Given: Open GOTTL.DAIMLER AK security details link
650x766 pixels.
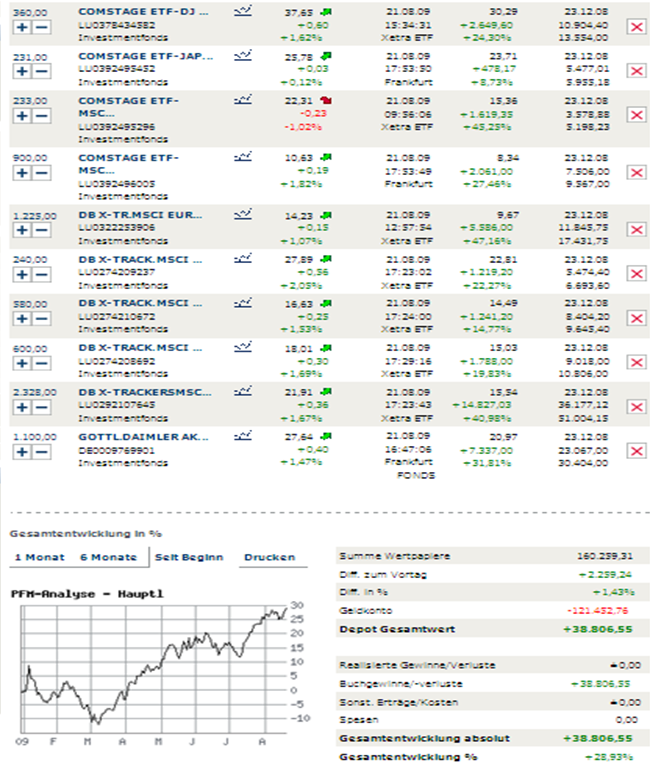Looking at the screenshot, I should [x=143, y=437].
